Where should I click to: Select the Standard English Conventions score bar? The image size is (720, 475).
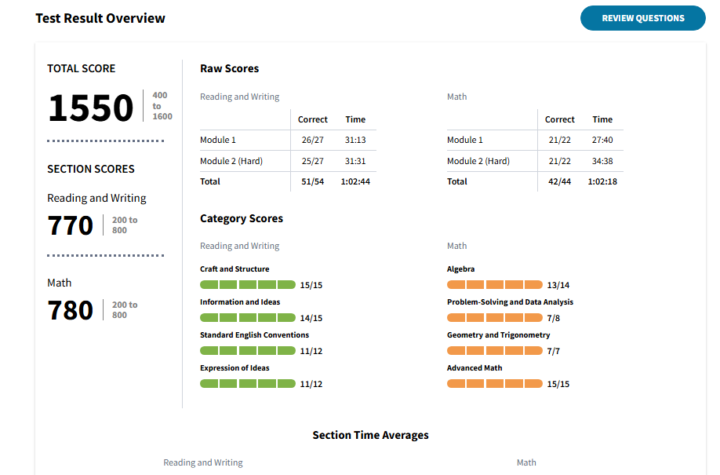point(248,351)
